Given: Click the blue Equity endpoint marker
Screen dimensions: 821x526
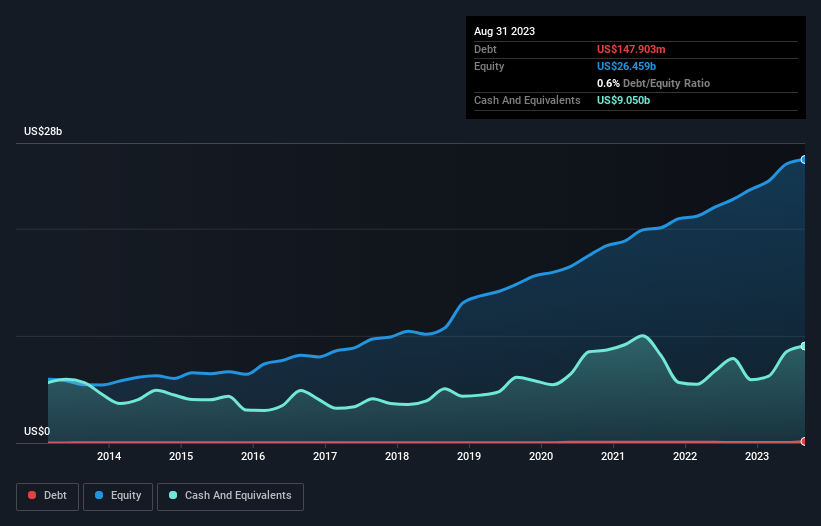Looking at the screenshot, I should coord(803,159).
